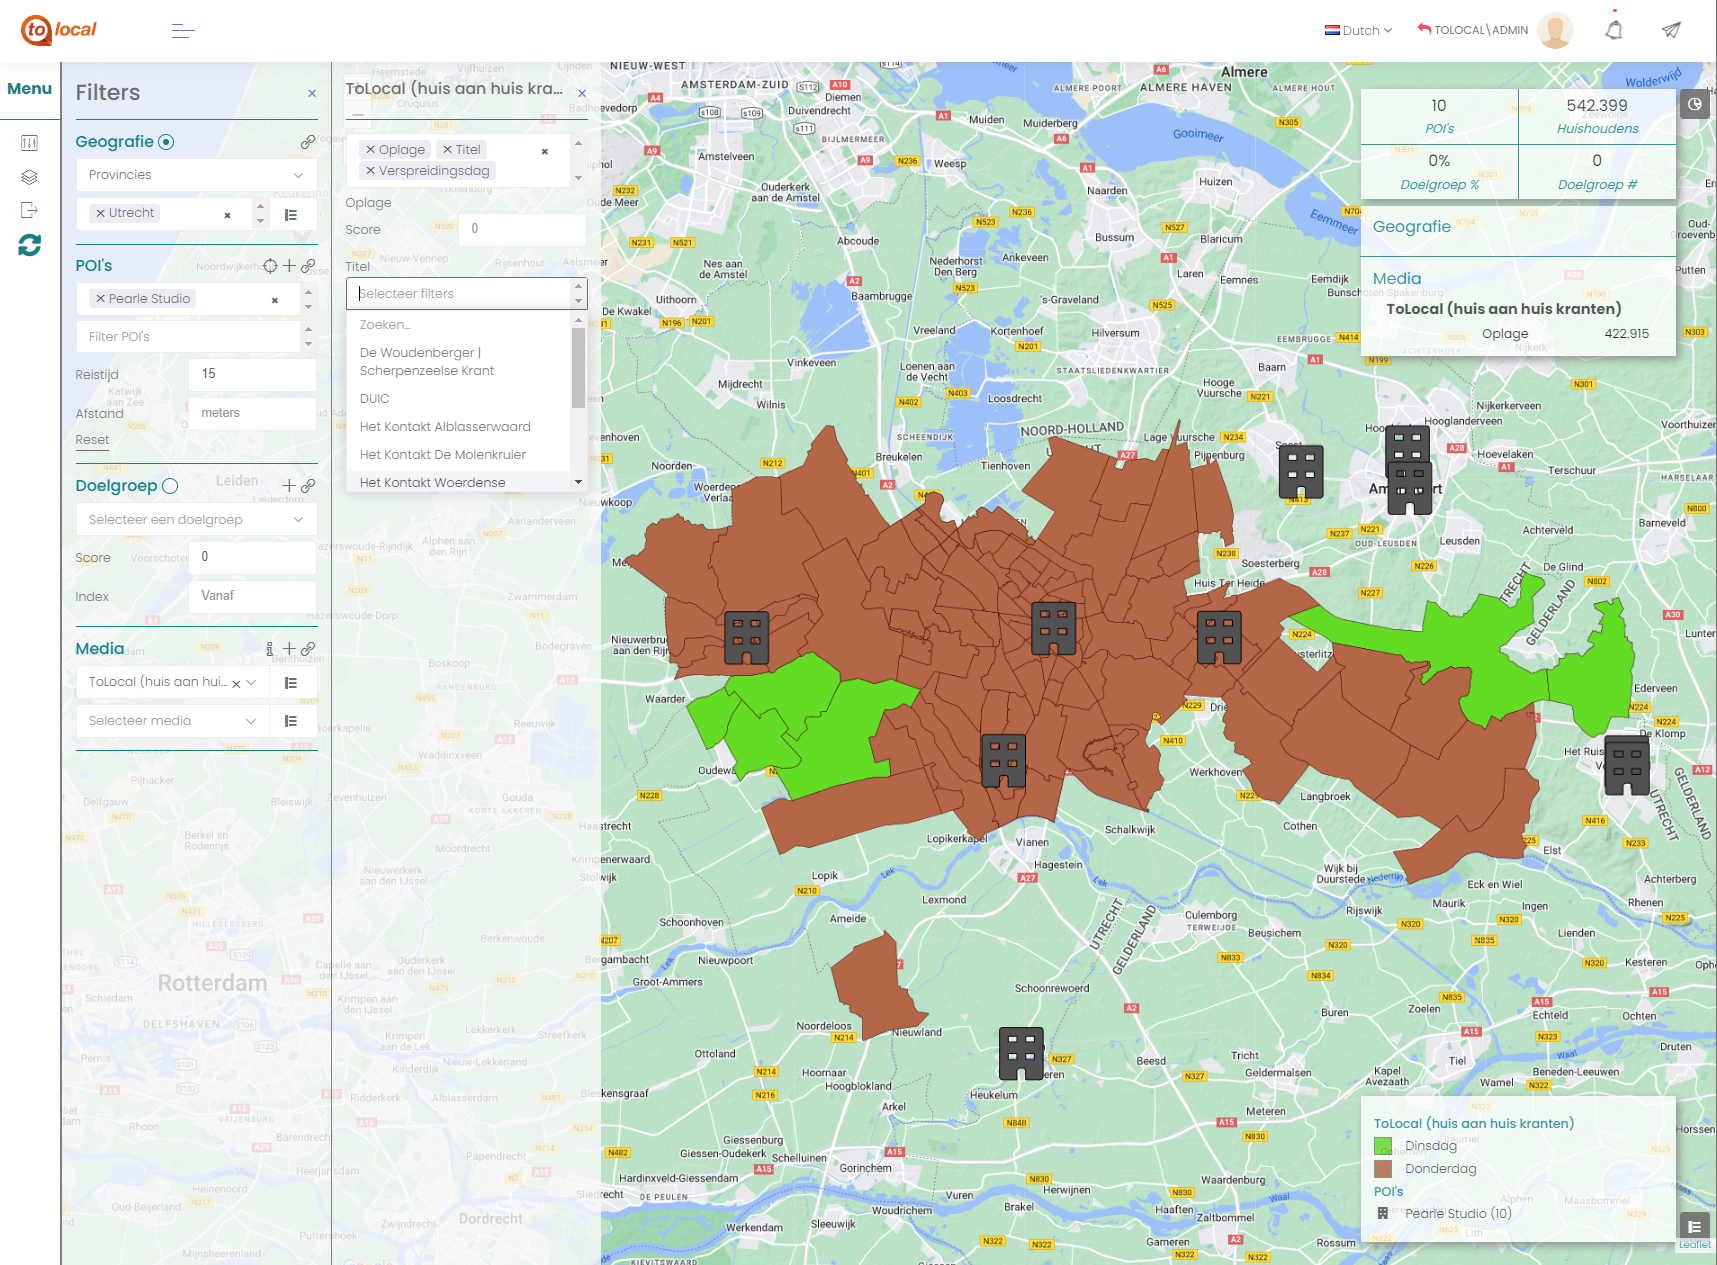Clear all selected provinces in Utrecht field

227,215
